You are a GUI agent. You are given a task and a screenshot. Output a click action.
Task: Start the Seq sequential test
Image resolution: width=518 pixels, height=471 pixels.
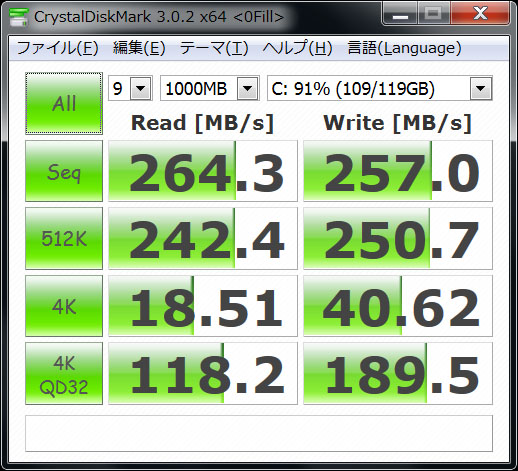tap(64, 171)
